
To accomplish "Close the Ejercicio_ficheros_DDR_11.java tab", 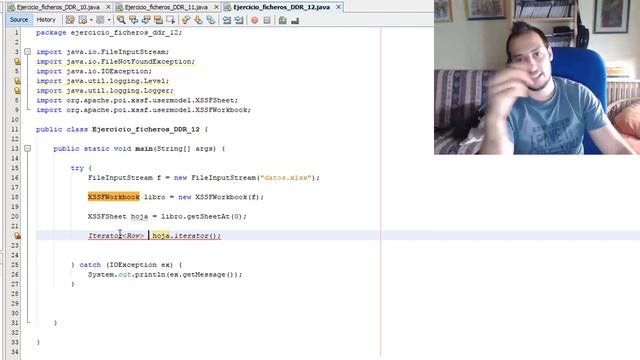I will [216, 7].
